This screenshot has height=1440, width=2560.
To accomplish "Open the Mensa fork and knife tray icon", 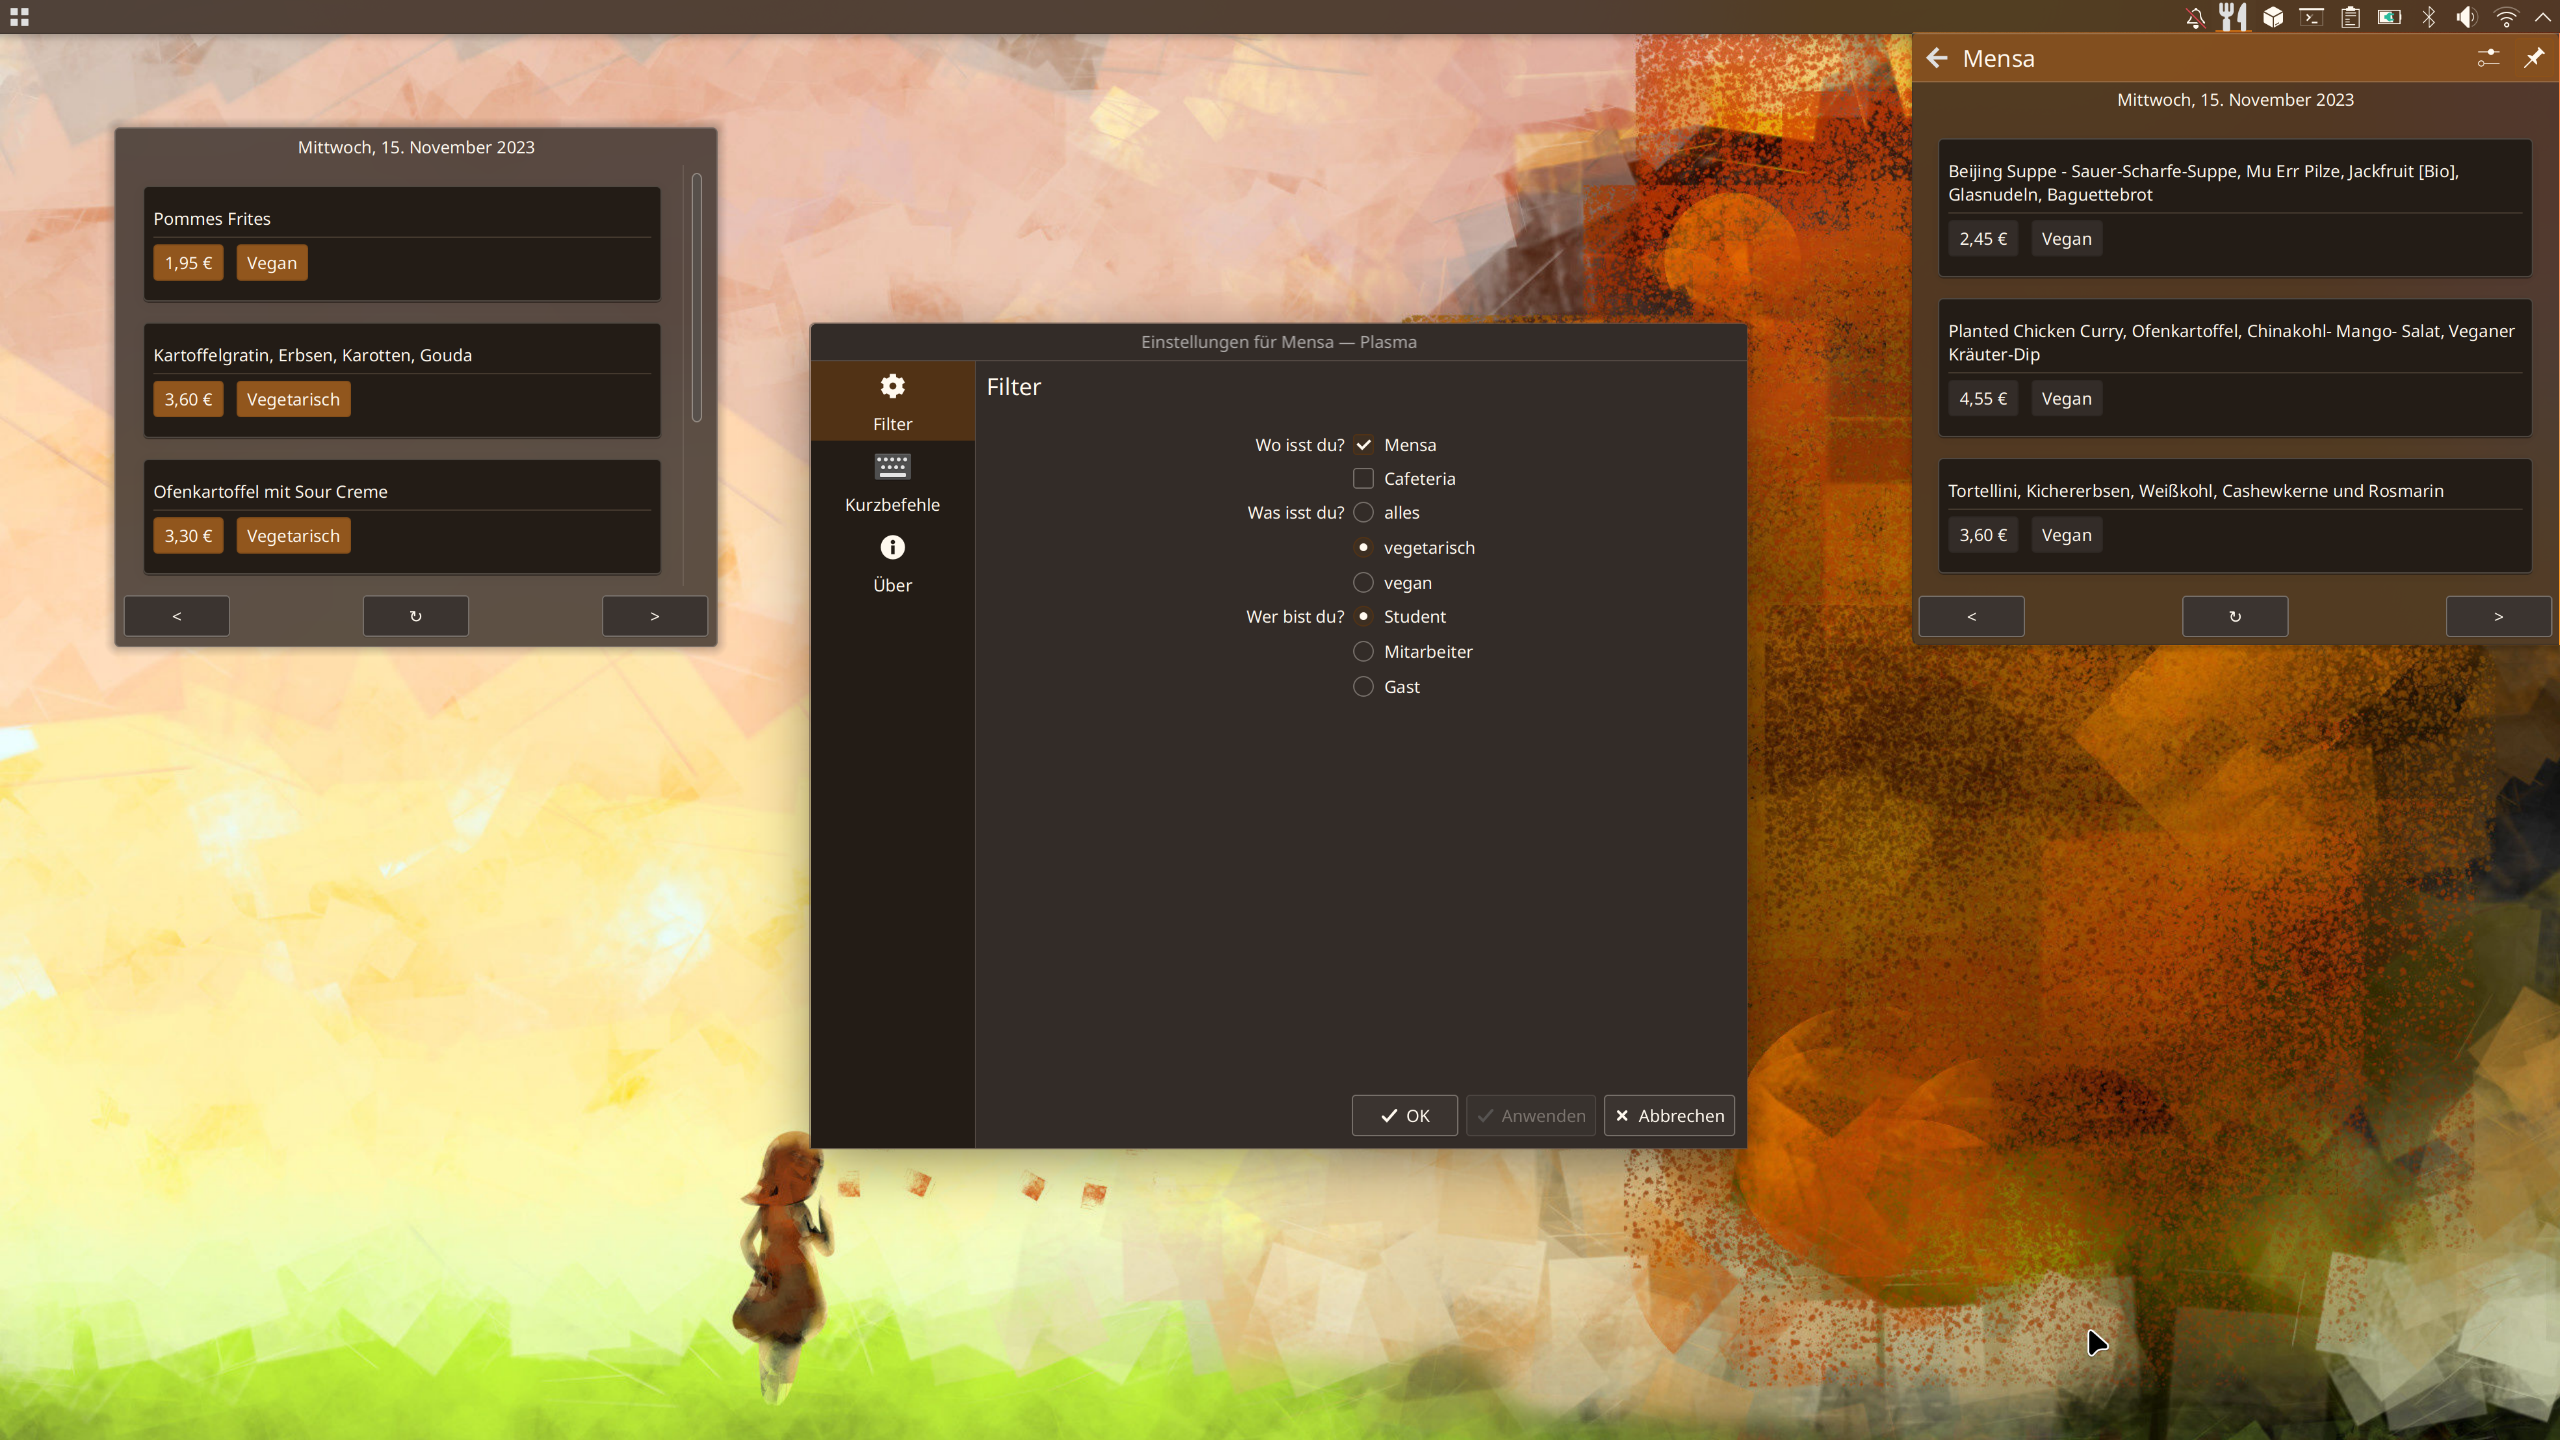I will click(x=2233, y=17).
